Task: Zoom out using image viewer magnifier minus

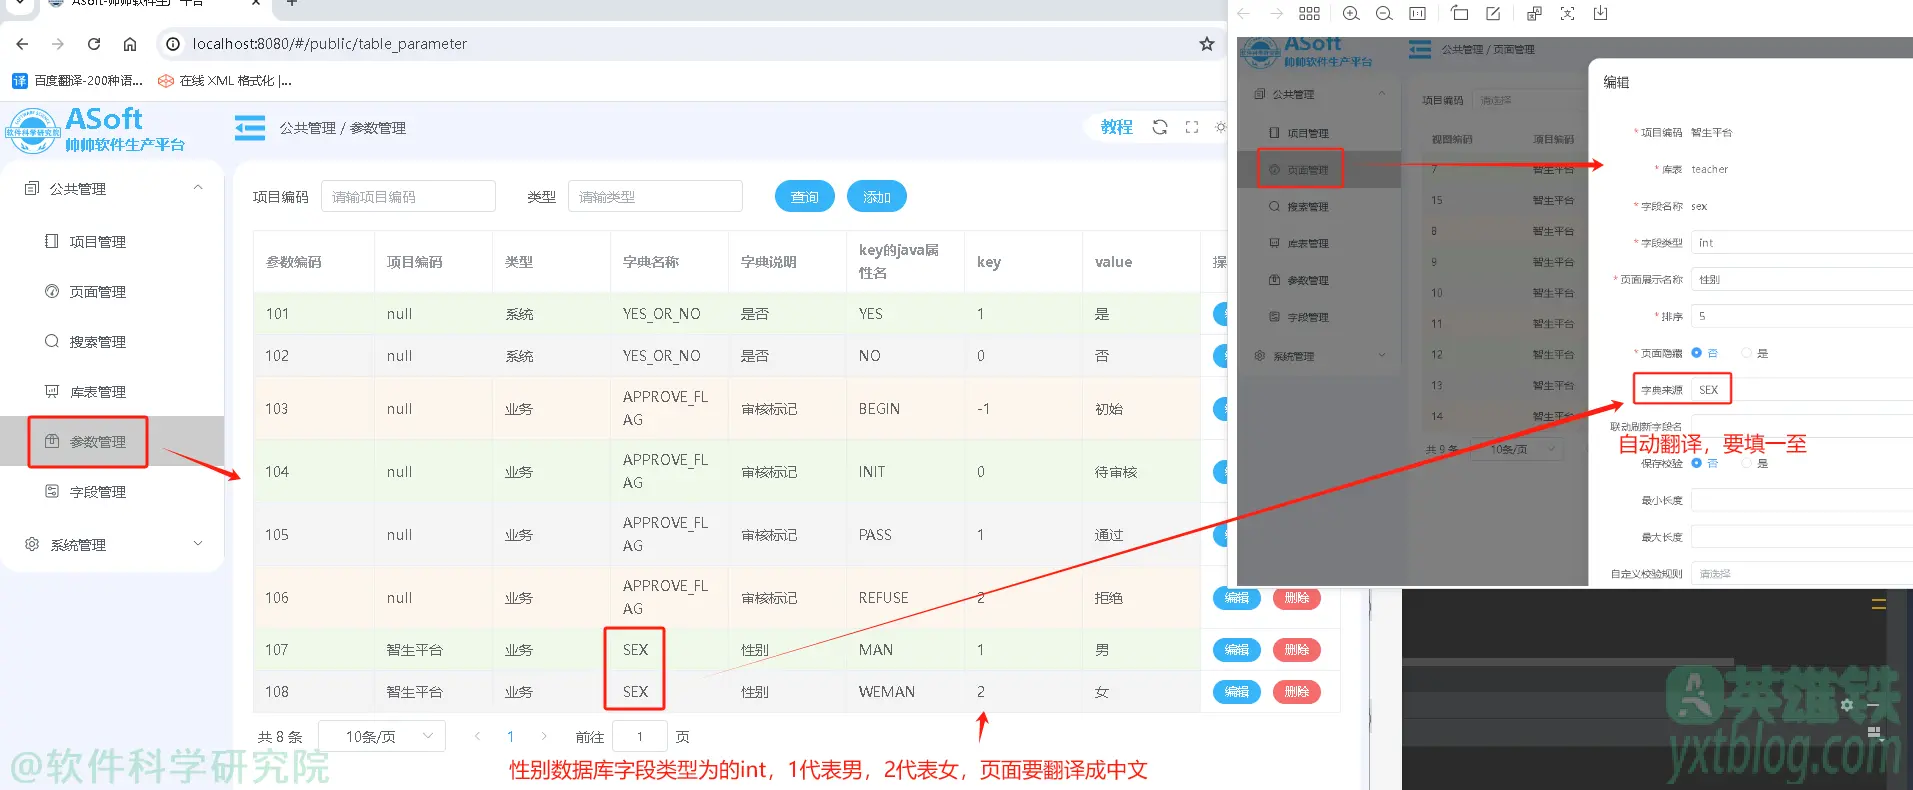Action: (x=1384, y=13)
